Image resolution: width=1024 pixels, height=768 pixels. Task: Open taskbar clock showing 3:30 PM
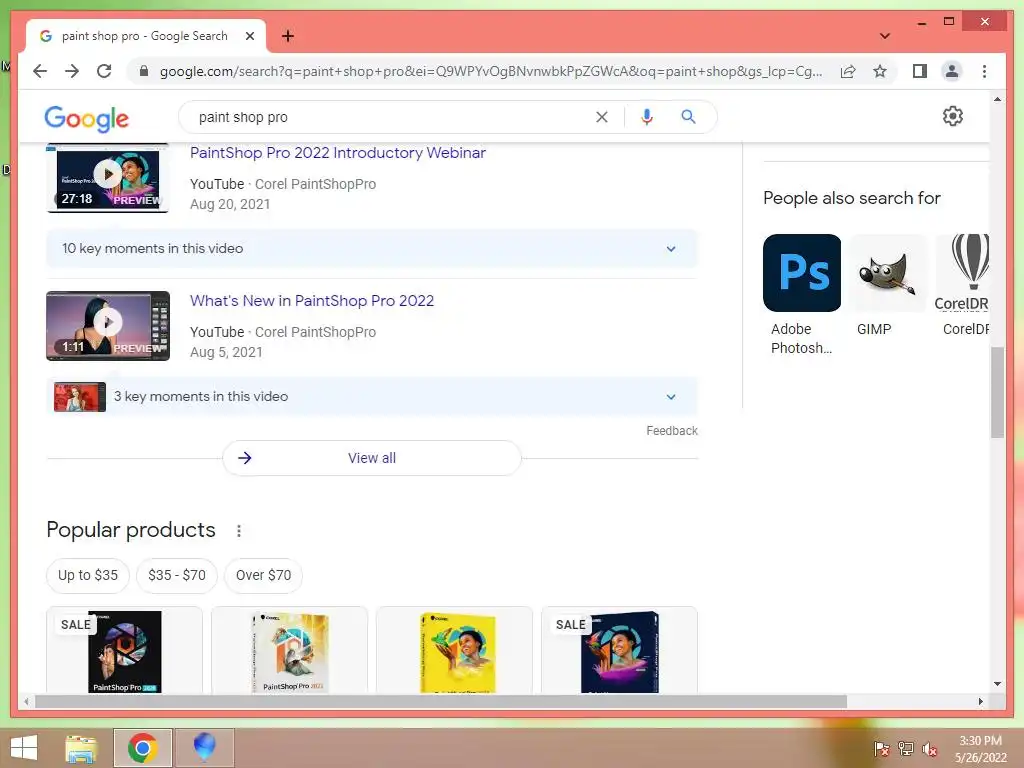tap(980, 749)
